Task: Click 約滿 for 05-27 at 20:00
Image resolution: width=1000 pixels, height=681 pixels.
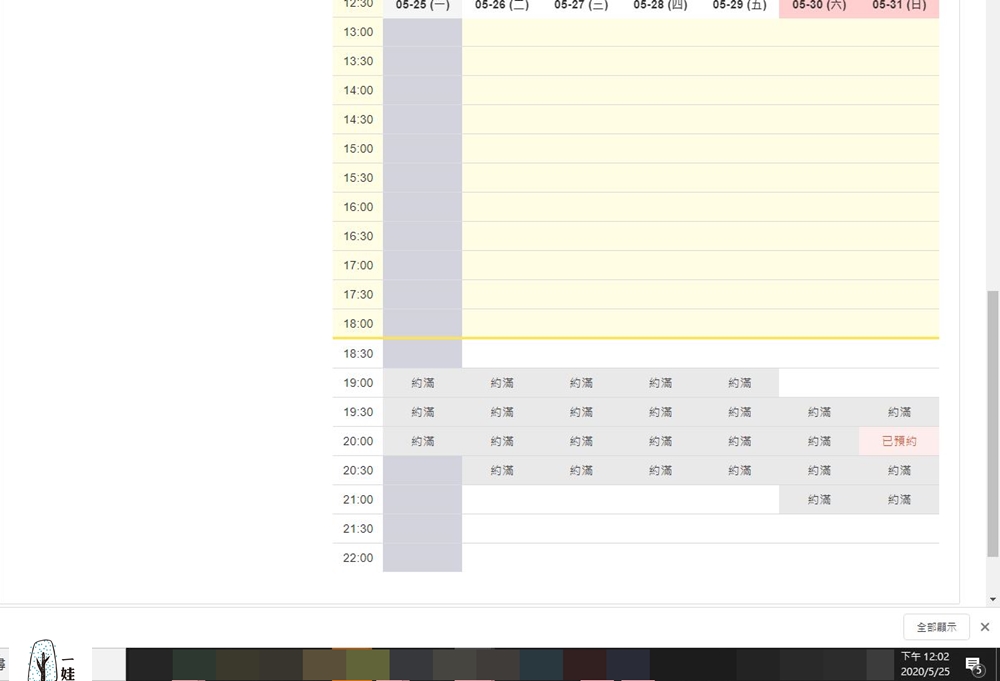Action: [581, 441]
